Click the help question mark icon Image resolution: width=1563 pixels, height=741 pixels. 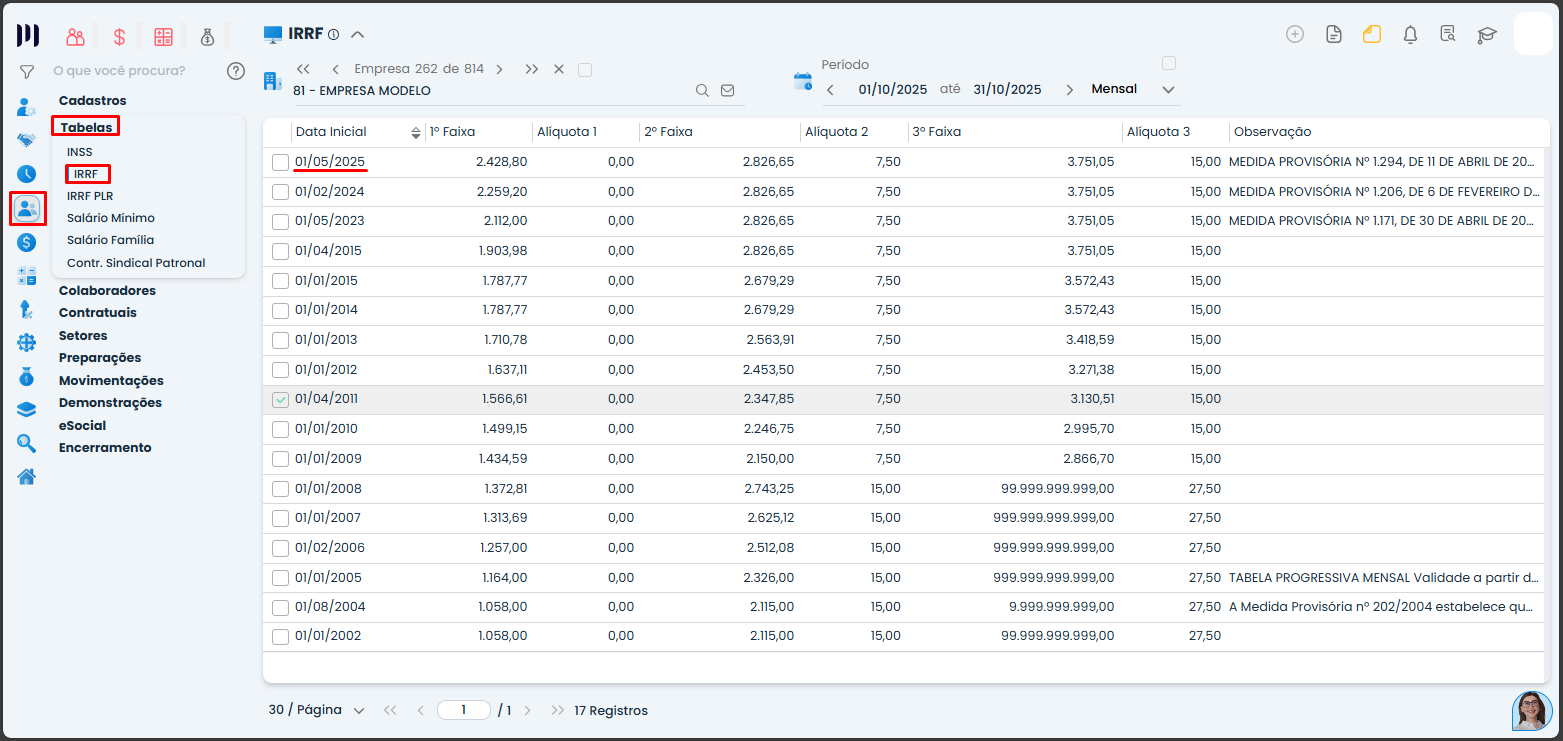236,71
